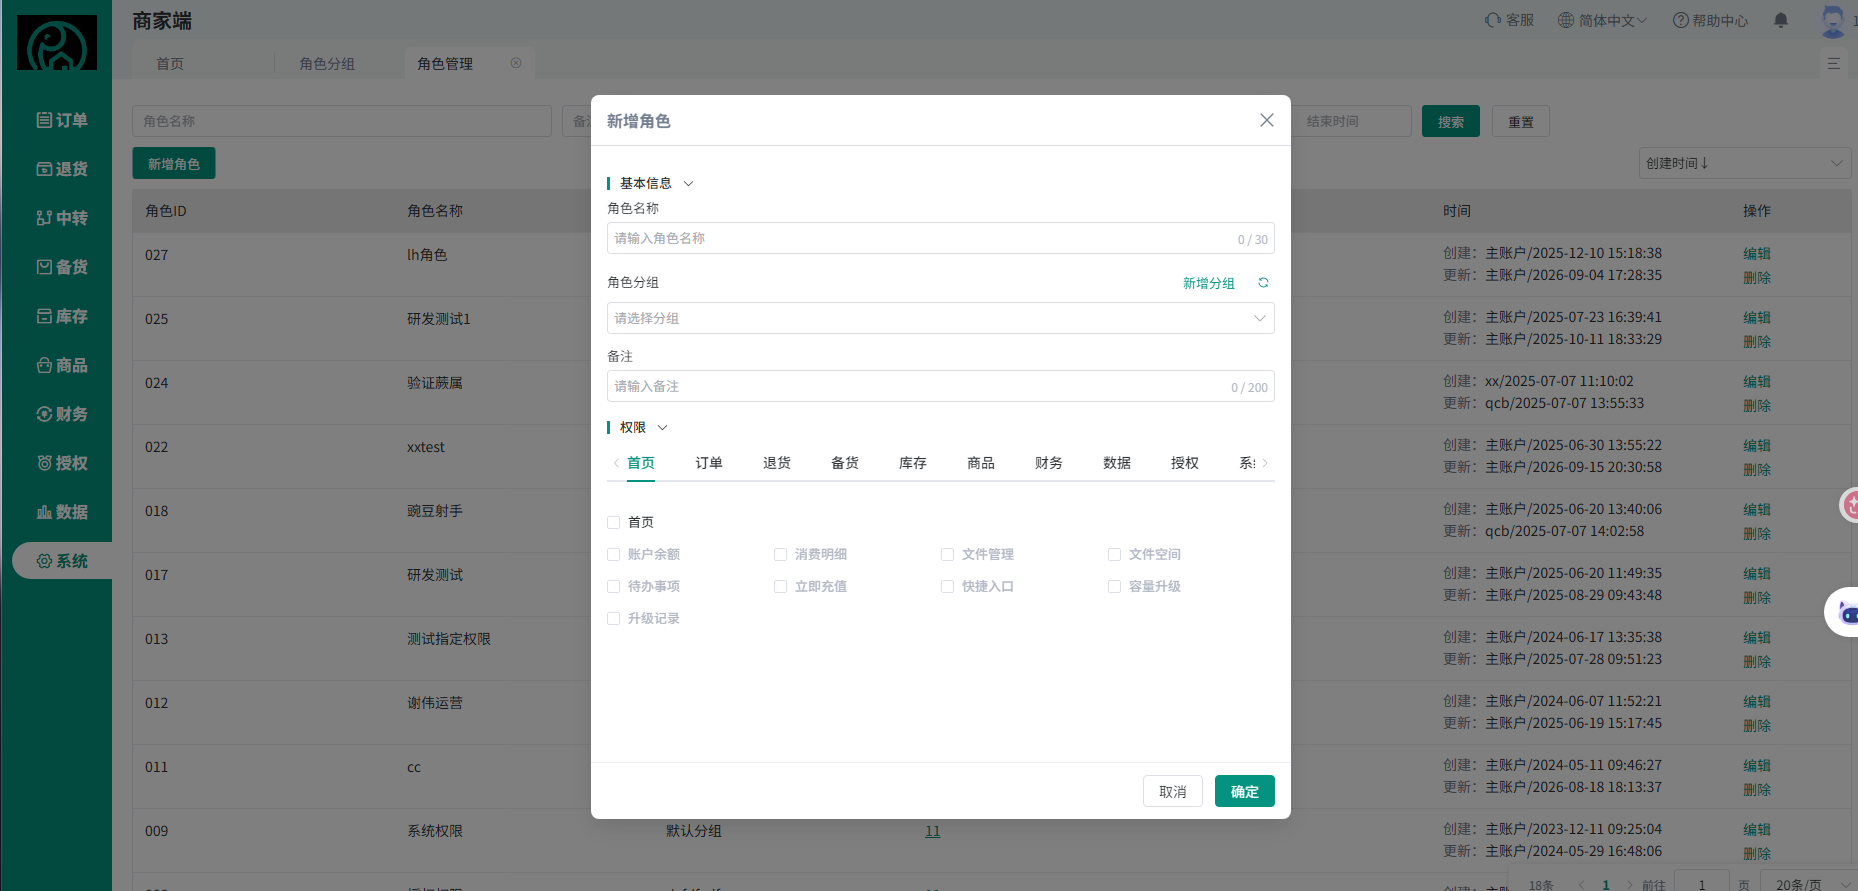Focus the 请输入备注 input field
1858x891 pixels.
(x=940, y=386)
